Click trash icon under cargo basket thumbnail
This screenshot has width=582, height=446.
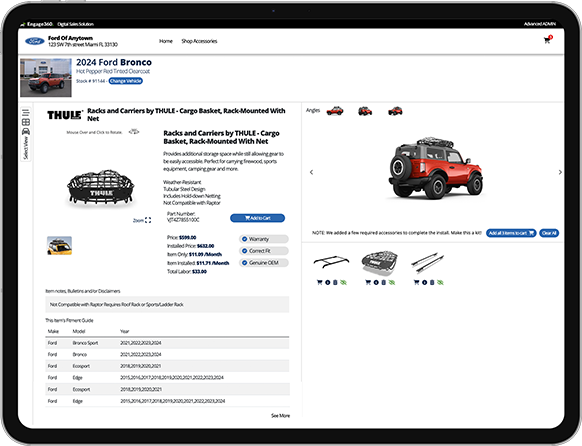[x=383, y=282]
